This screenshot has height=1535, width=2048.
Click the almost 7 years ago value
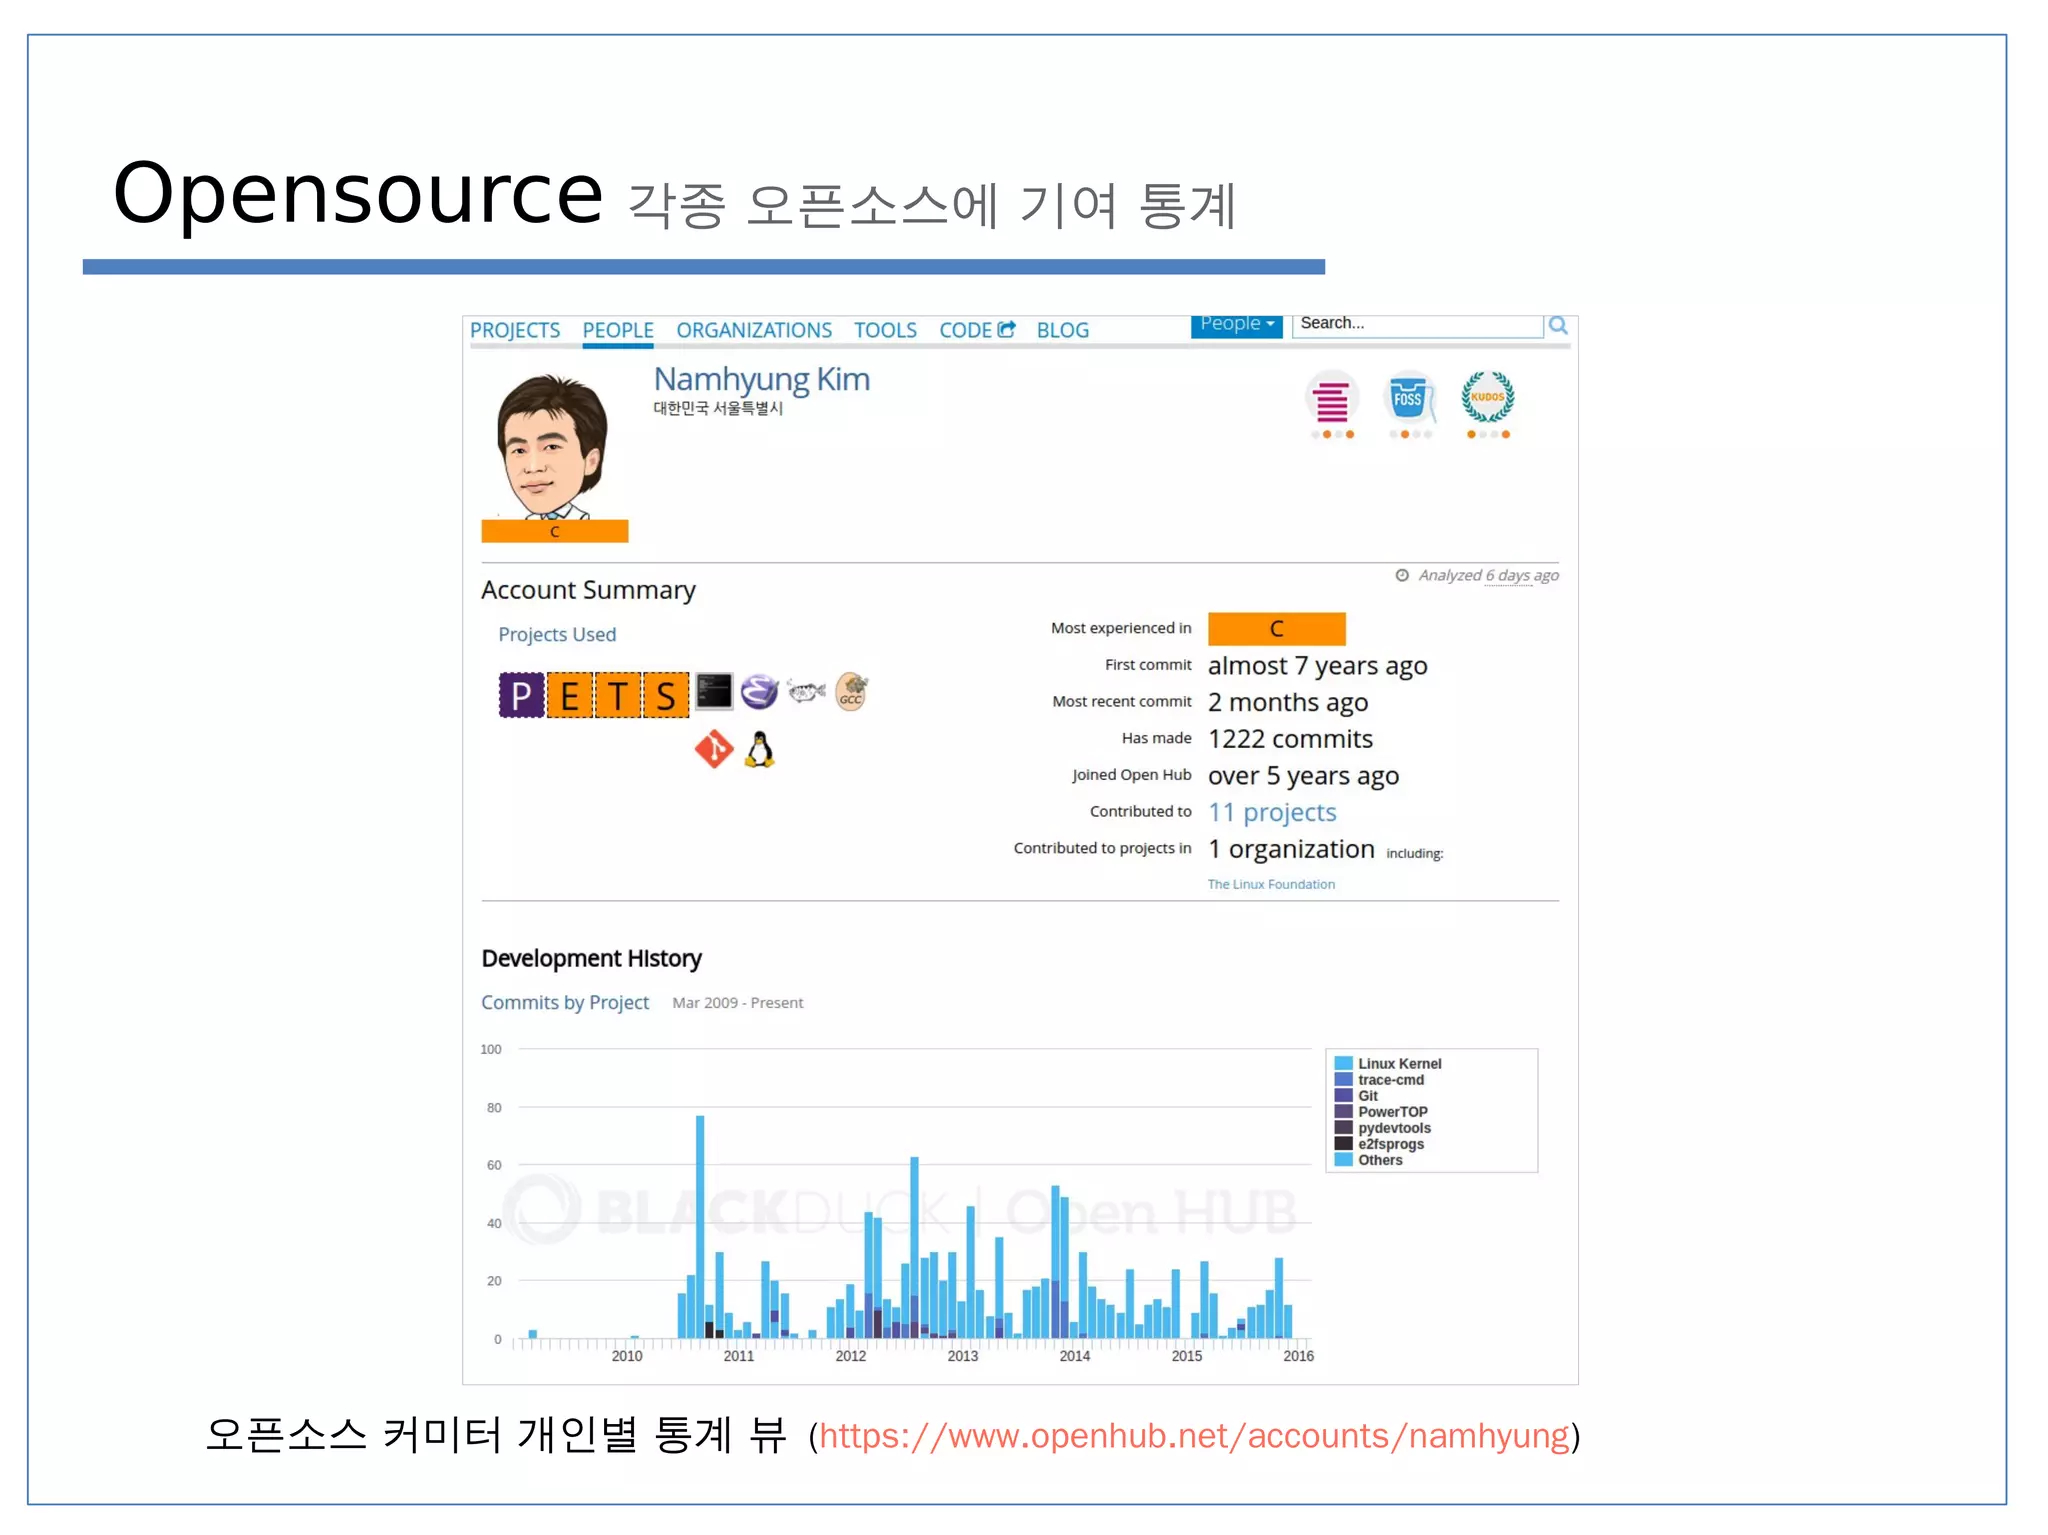(x=1317, y=666)
